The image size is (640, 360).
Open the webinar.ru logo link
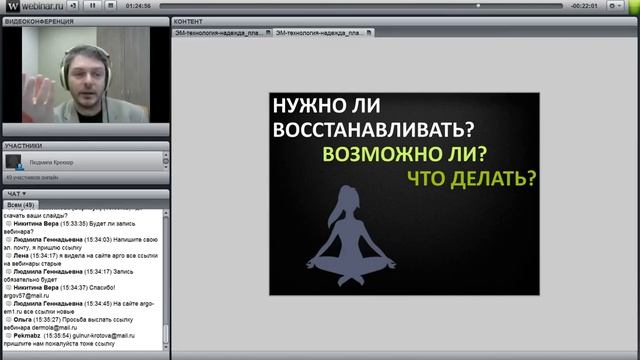coord(36,6)
